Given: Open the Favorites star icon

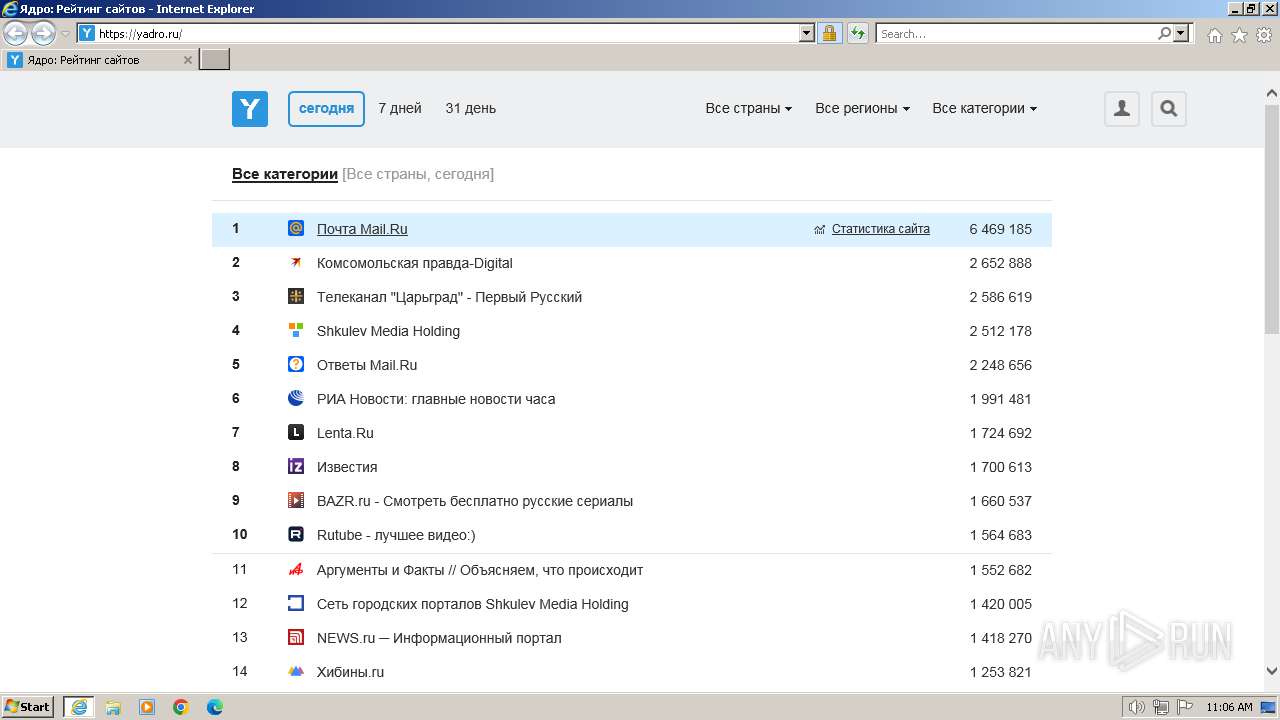Looking at the screenshot, I should (x=1239, y=35).
